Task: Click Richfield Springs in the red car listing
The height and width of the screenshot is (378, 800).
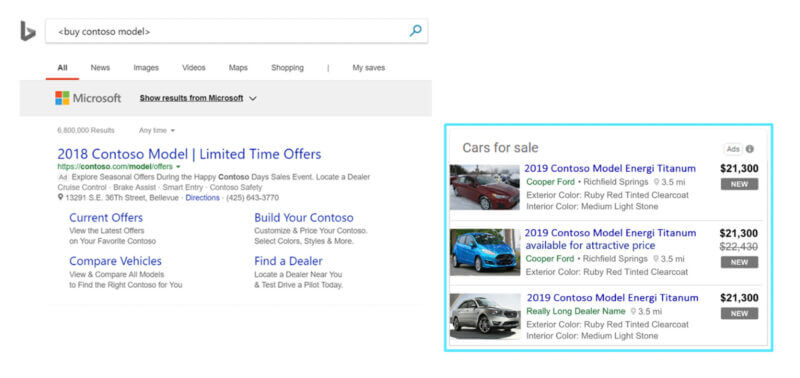Action: coord(616,182)
